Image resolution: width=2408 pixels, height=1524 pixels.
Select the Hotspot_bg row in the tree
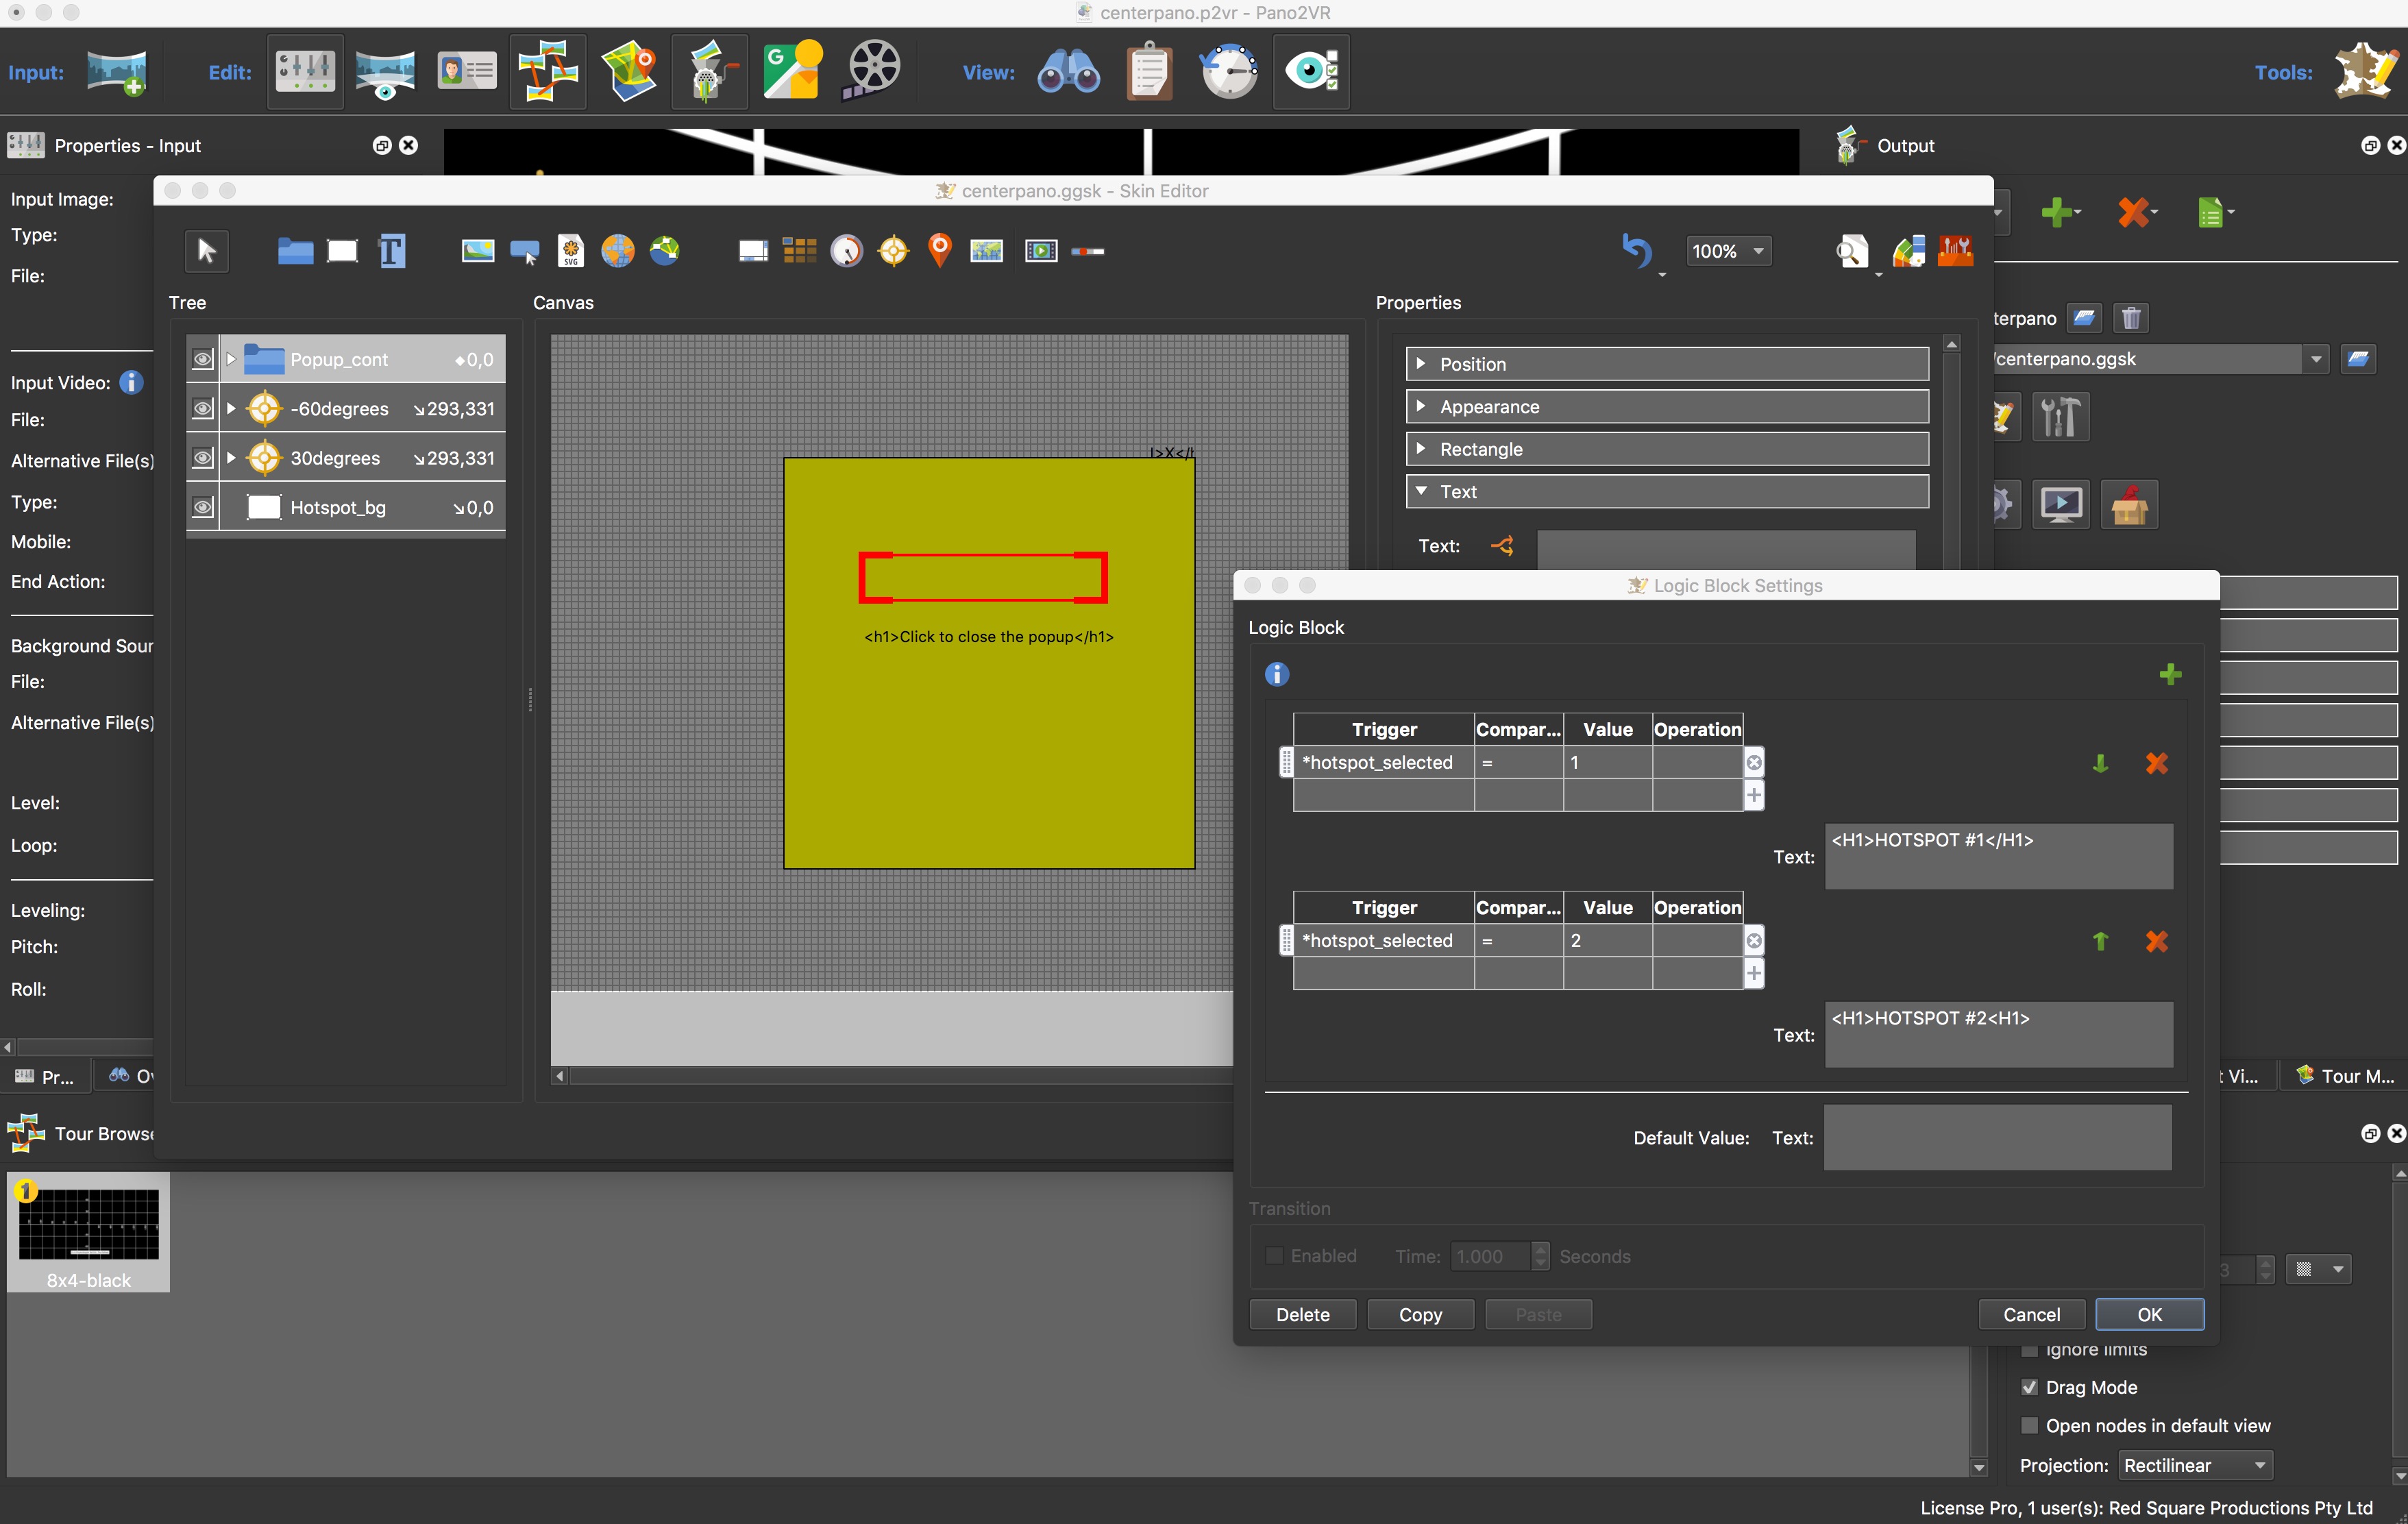[346, 507]
